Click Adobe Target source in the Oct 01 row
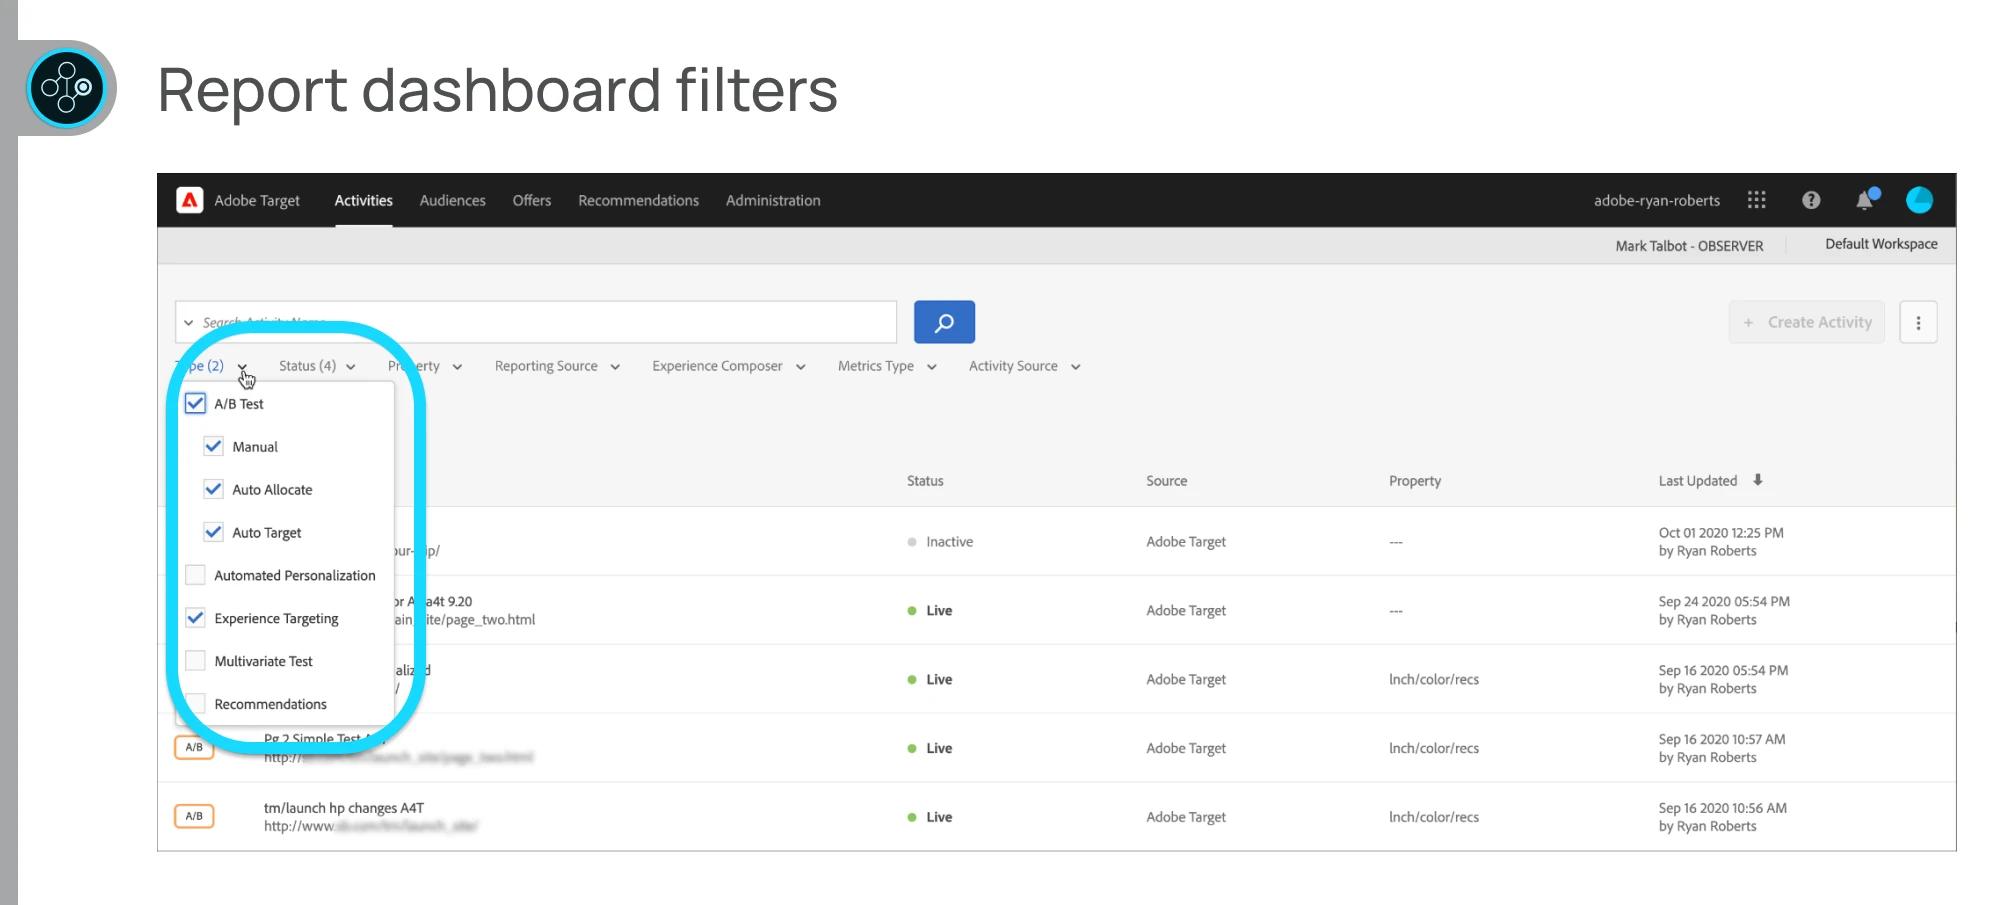Viewport: 2000px width, 905px height. pyautogui.click(x=1186, y=541)
